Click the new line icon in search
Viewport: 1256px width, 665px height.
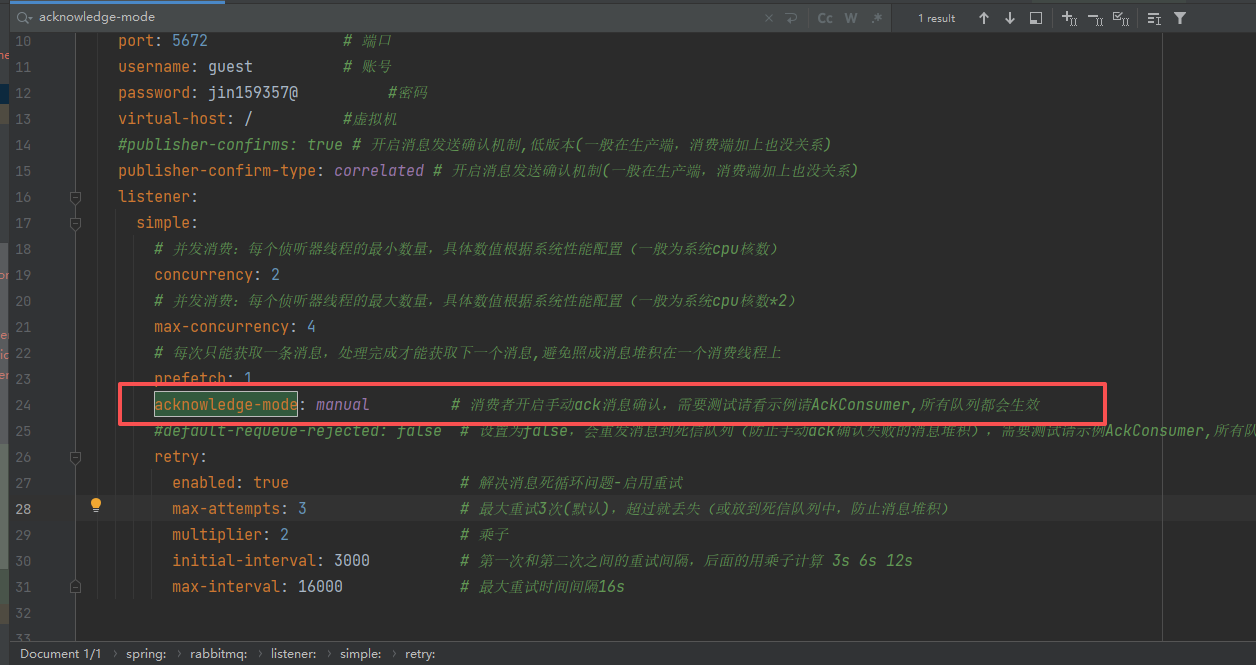[791, 18]
